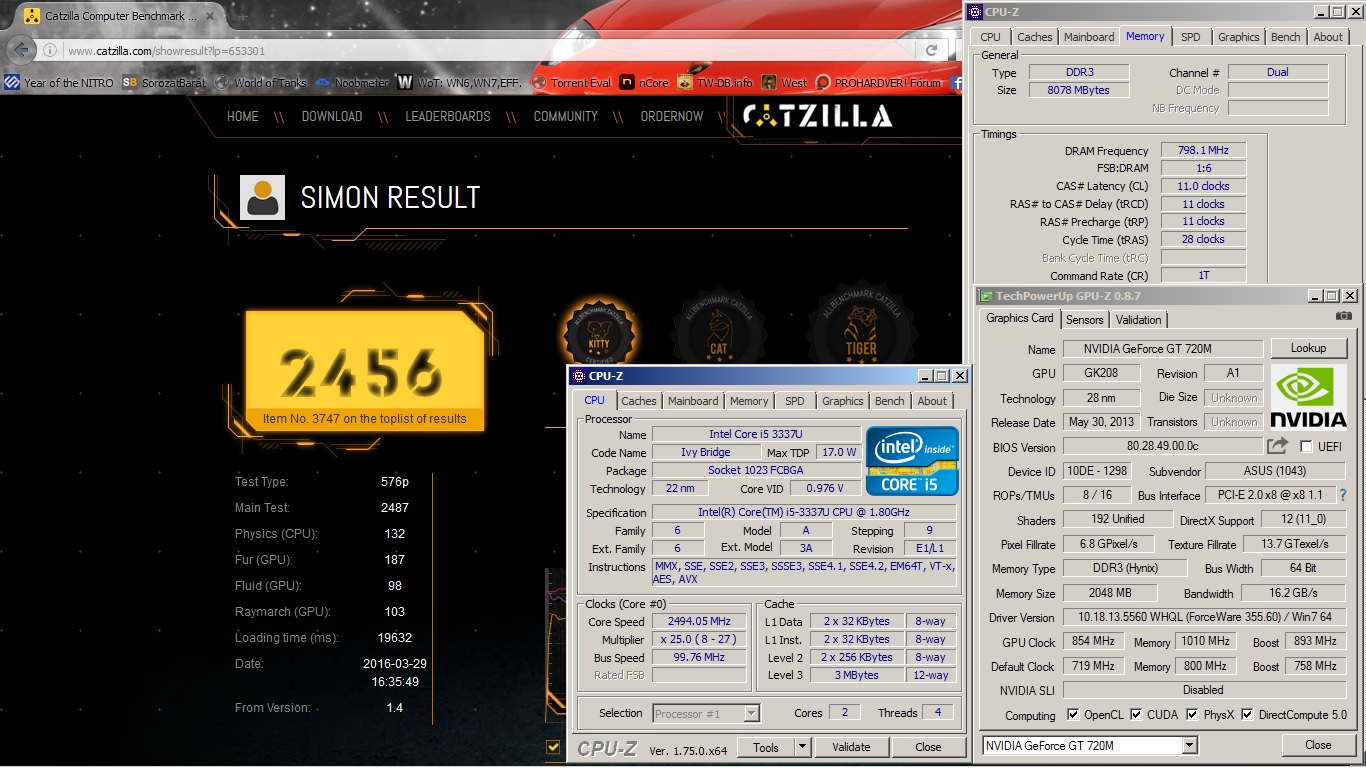
Task: Open the DOWNLOAD link on Catzilla
Action: (x=332, y=116)
